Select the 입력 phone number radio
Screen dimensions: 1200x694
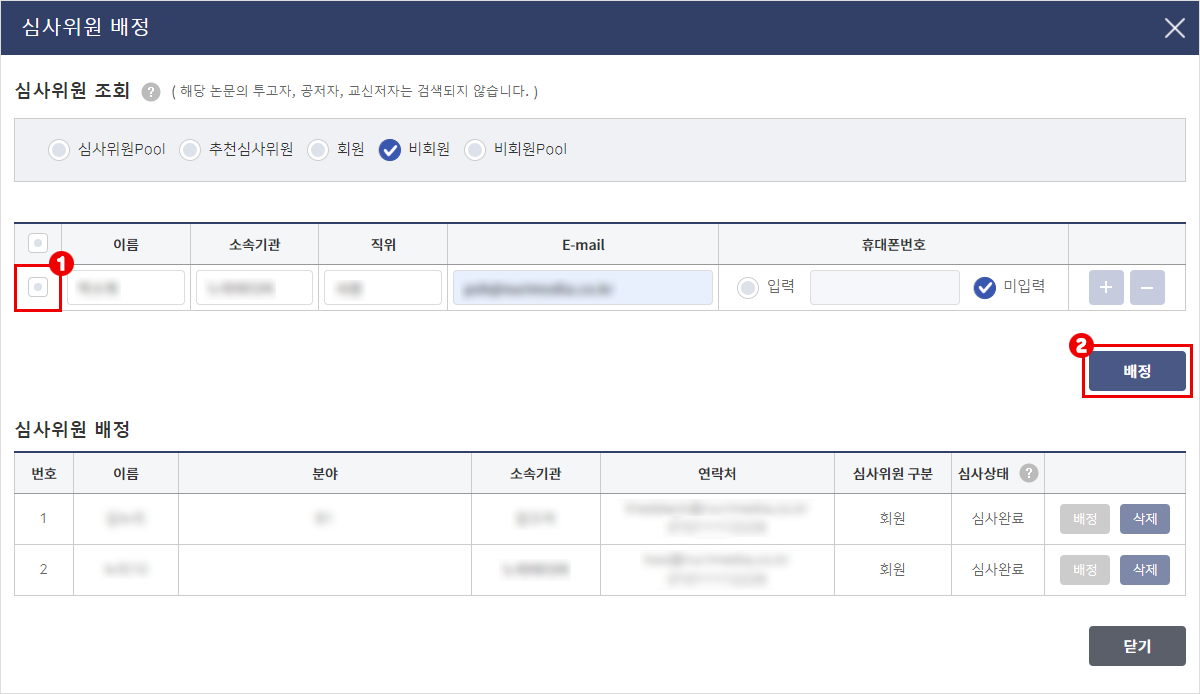(x=748, y=287)
